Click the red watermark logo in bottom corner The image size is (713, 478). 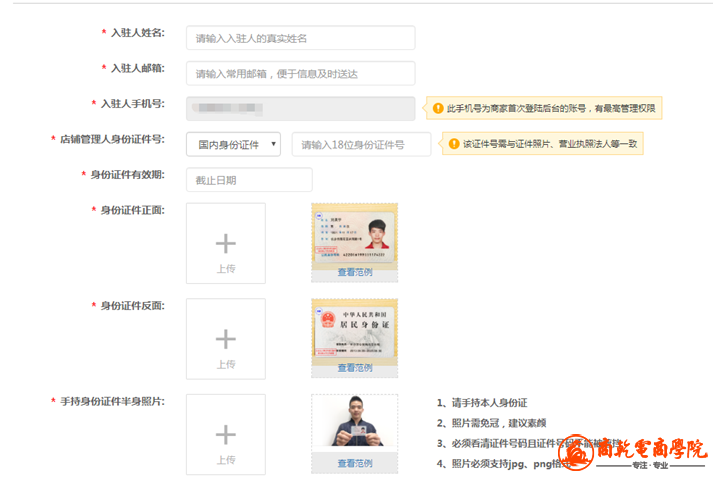click(578, 452)
